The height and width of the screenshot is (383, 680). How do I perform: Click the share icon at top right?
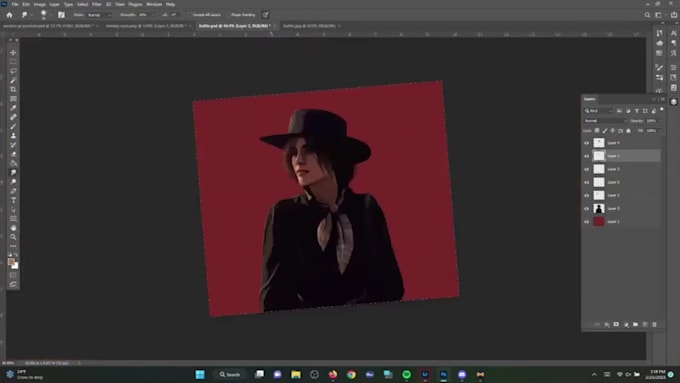pos(674,15)
